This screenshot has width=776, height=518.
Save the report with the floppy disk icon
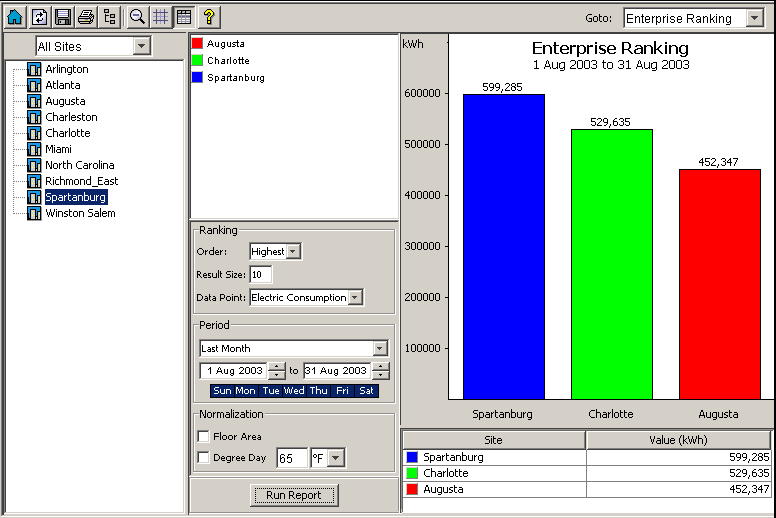(63, 17)
